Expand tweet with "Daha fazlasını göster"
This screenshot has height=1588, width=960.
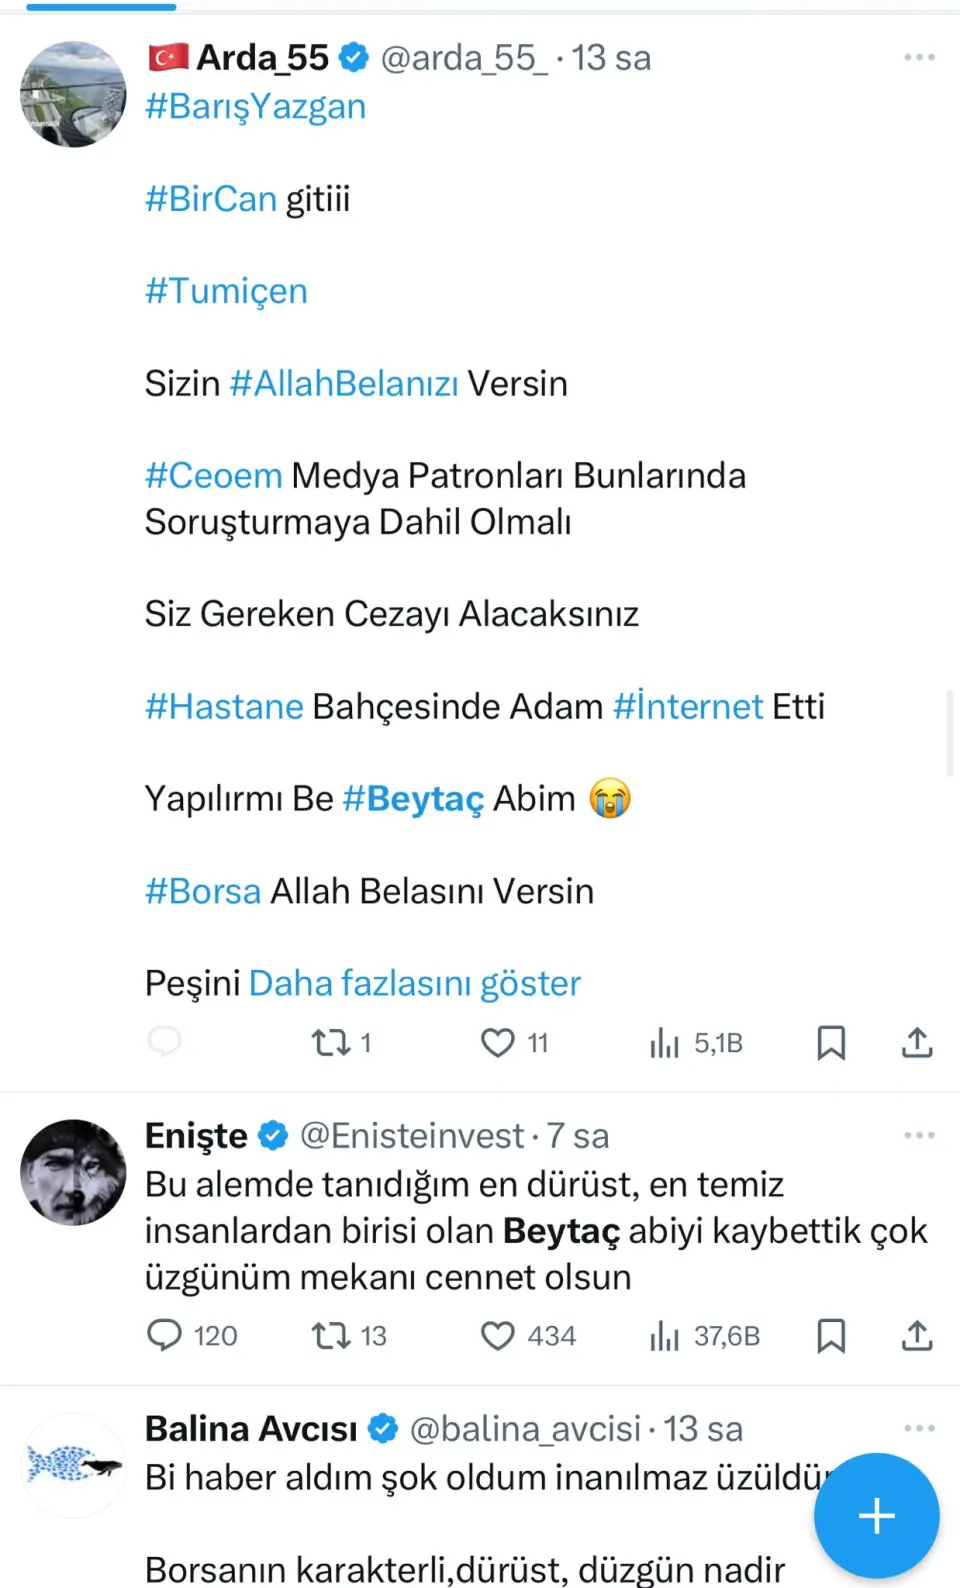click(x=414, y=984)
